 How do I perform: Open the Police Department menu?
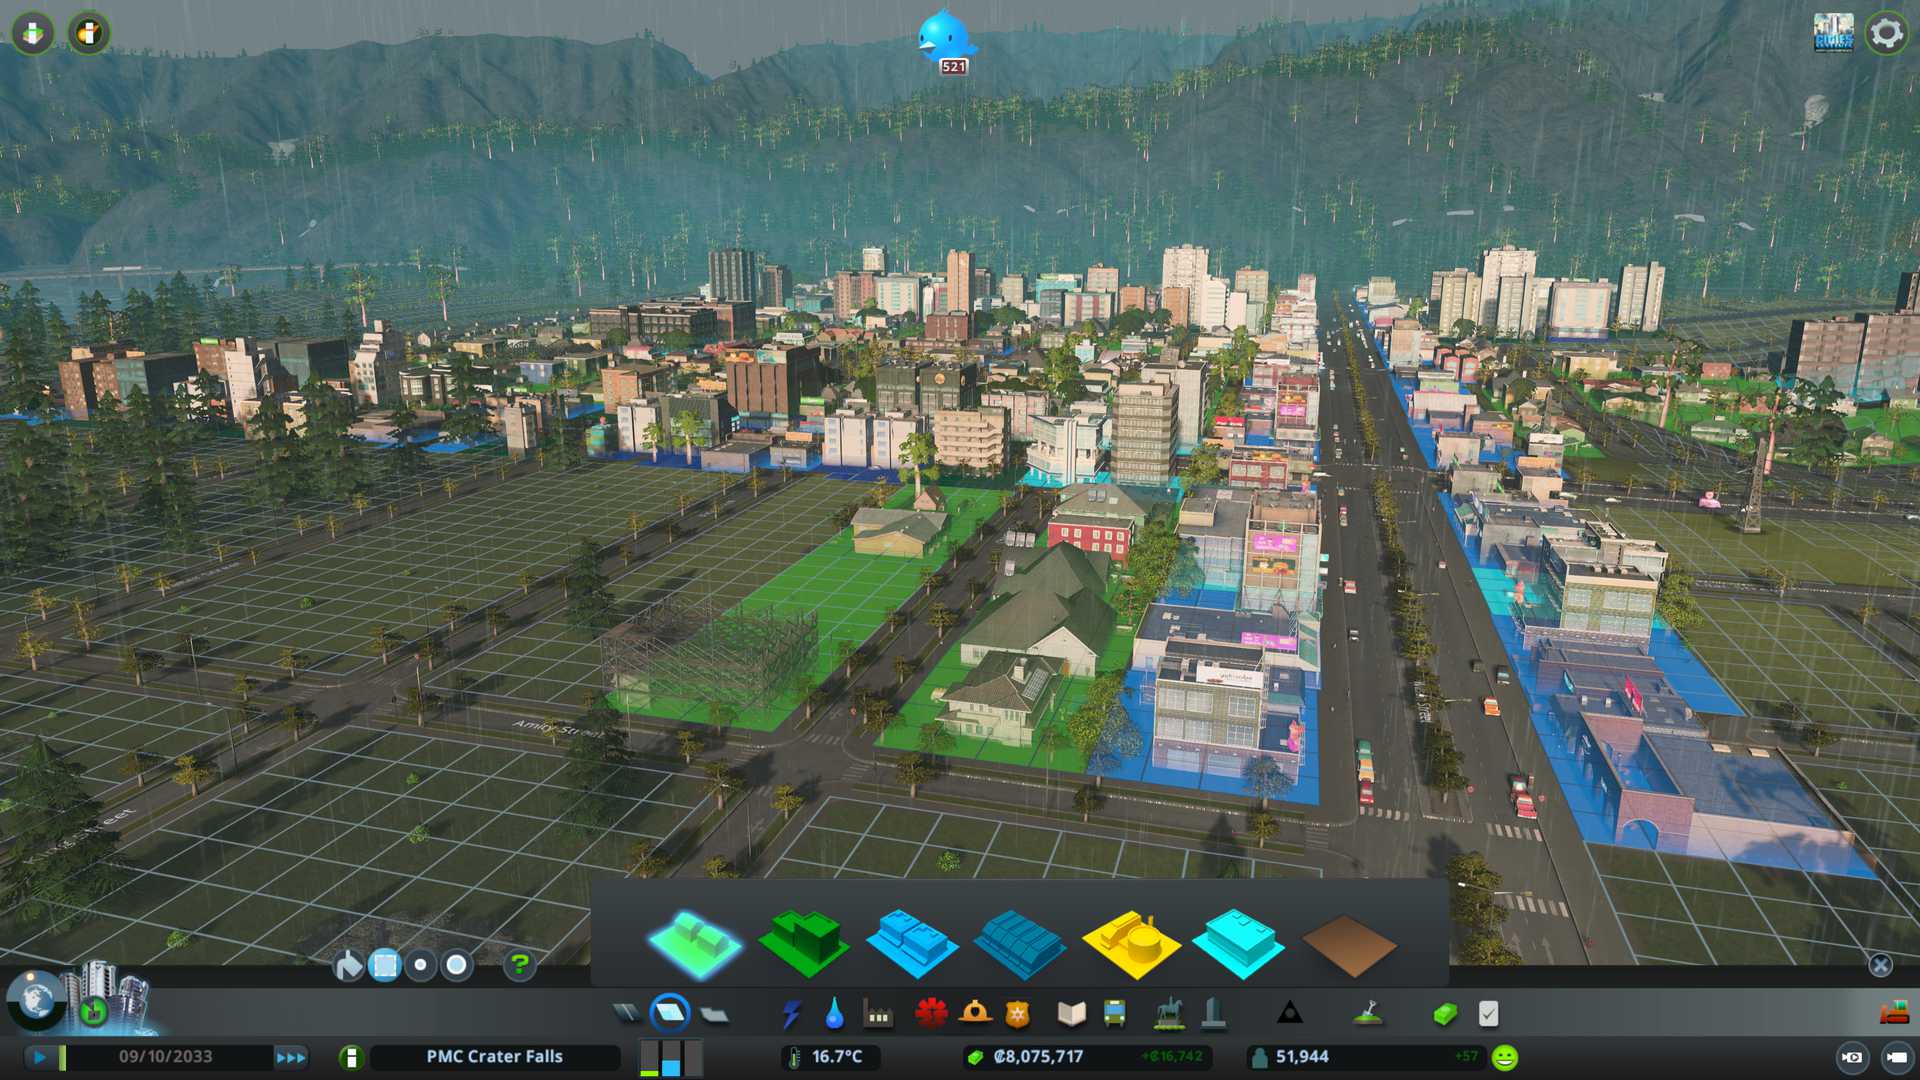[x=1017, y=1015]
